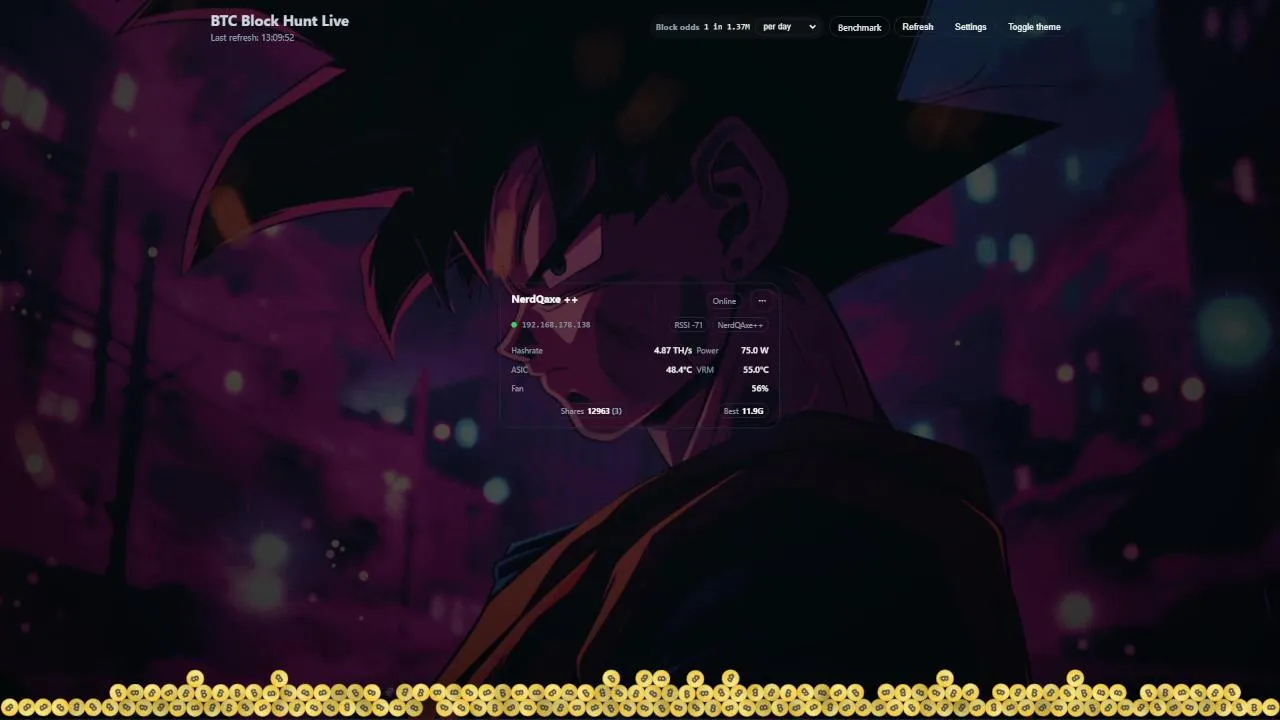Click the IP address 192.168.178.138
The width and height of the screenshot is (1280, 720).
556,325
